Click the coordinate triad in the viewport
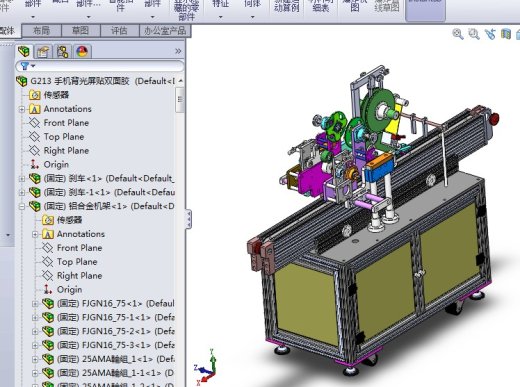 pos(206,368)
